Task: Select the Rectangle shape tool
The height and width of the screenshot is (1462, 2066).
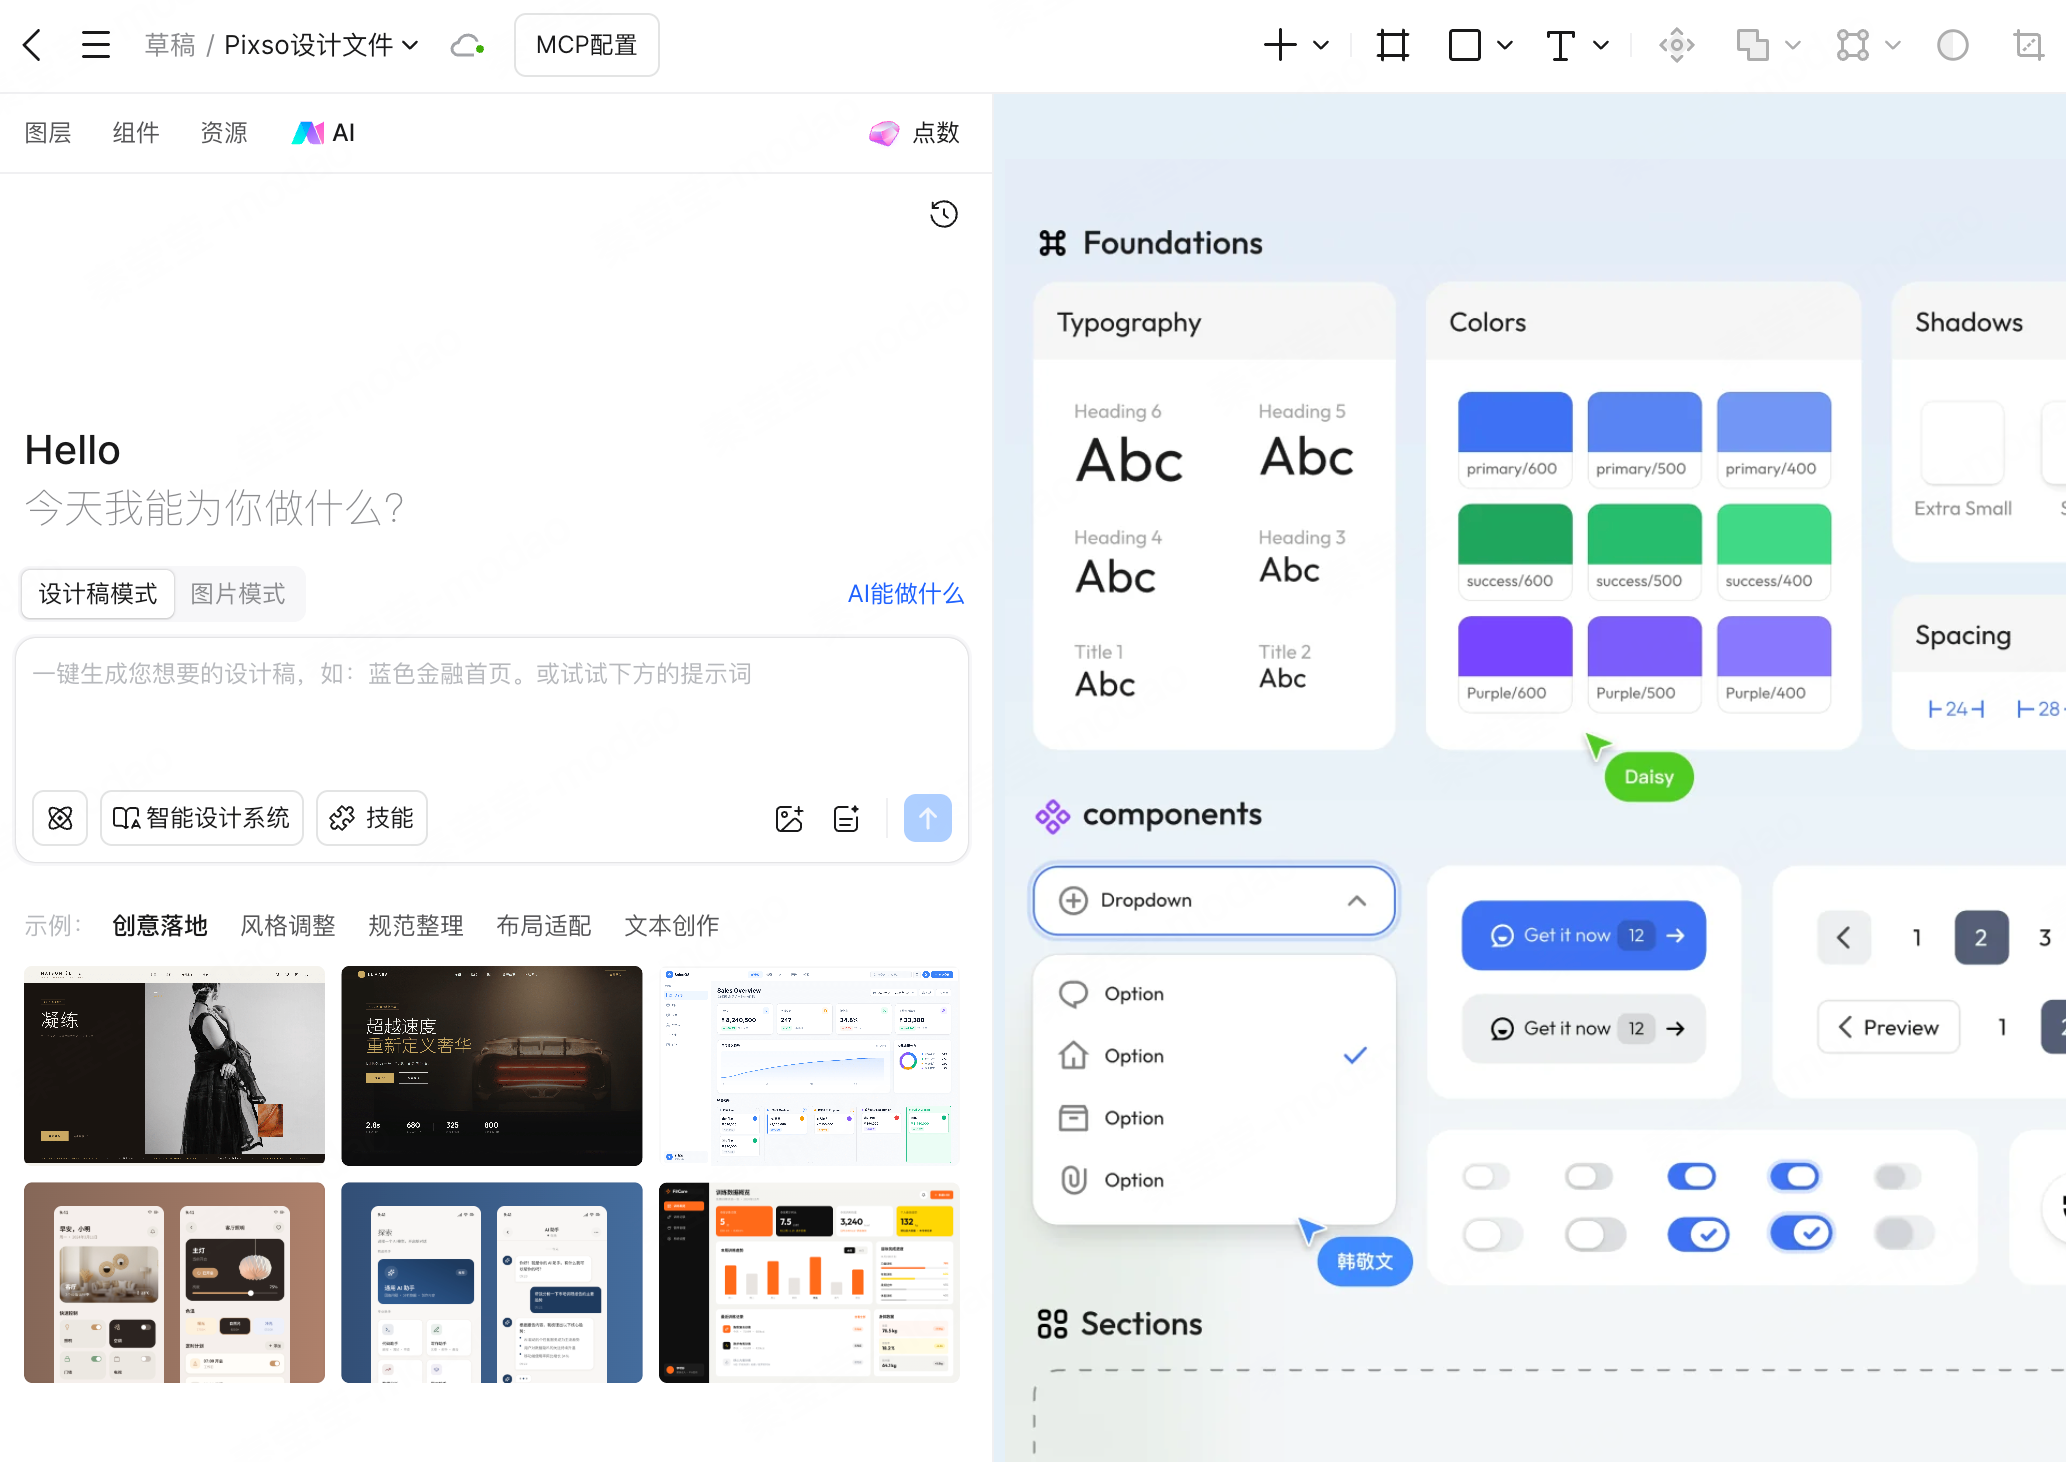Action: (x=1465, y=45)
